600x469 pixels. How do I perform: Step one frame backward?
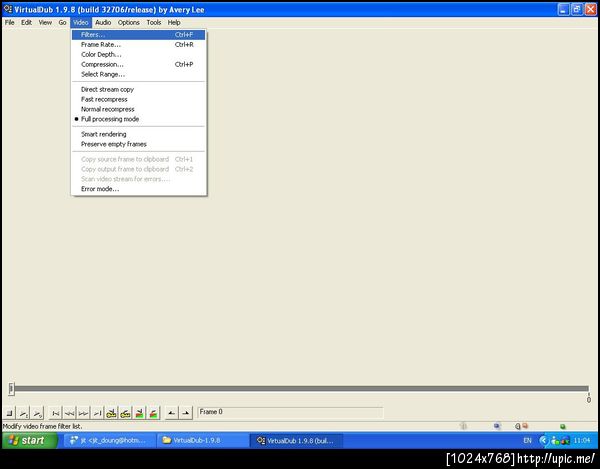[x=70, y=413]
